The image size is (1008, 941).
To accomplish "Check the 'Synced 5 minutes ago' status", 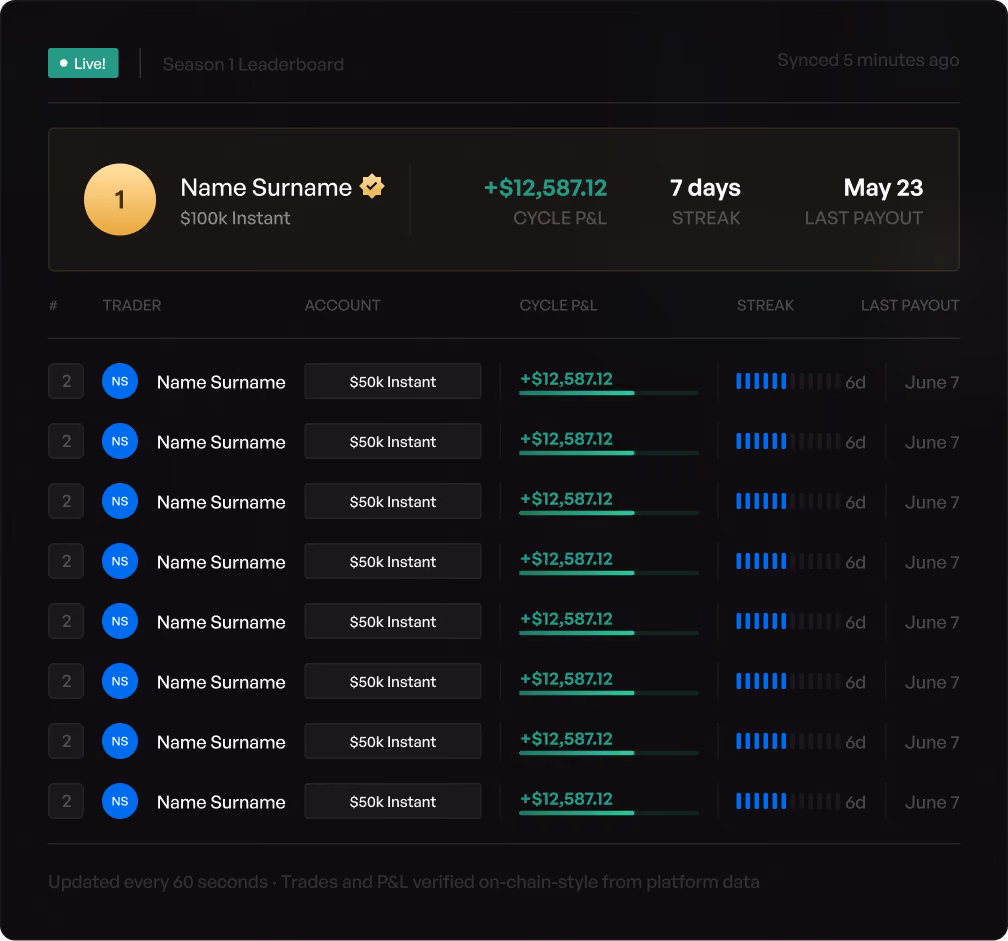I will [x=868, y=60].
